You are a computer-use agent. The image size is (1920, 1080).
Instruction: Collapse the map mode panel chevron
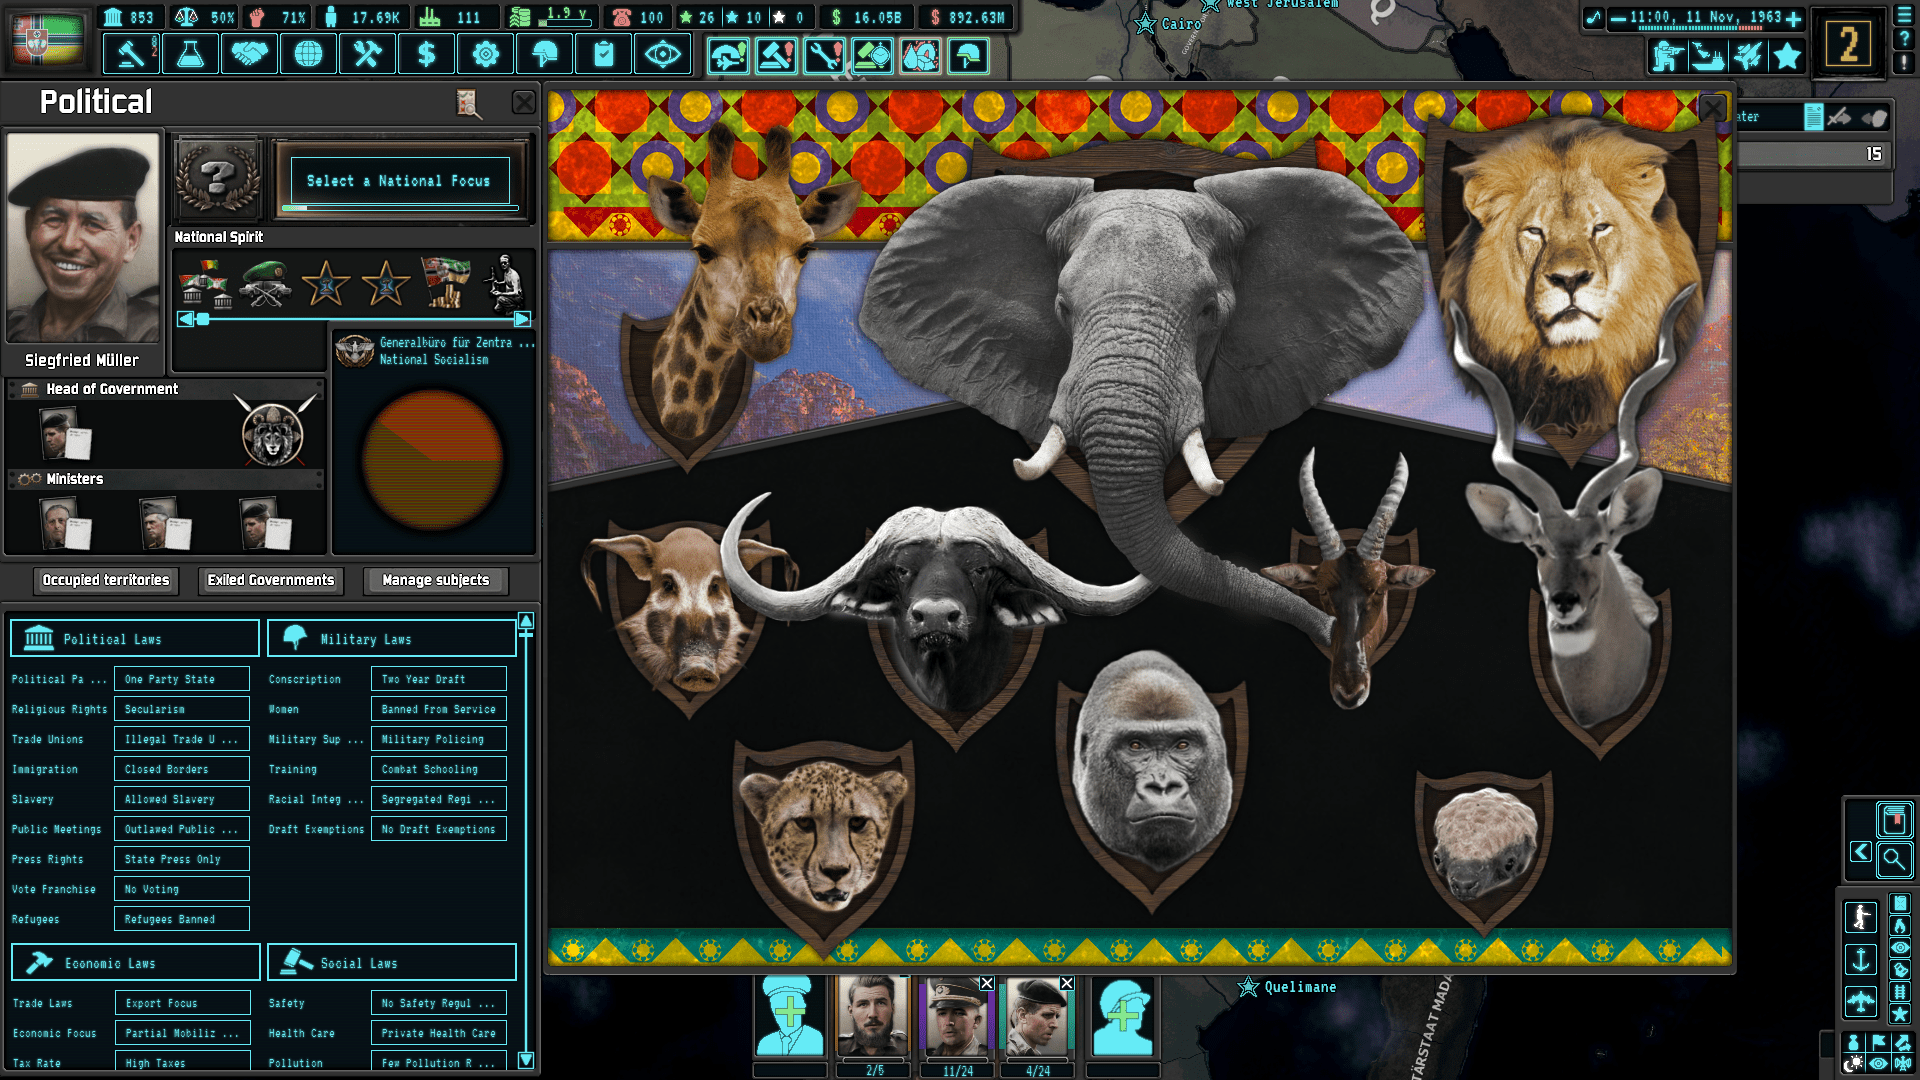pos(1861,852)
